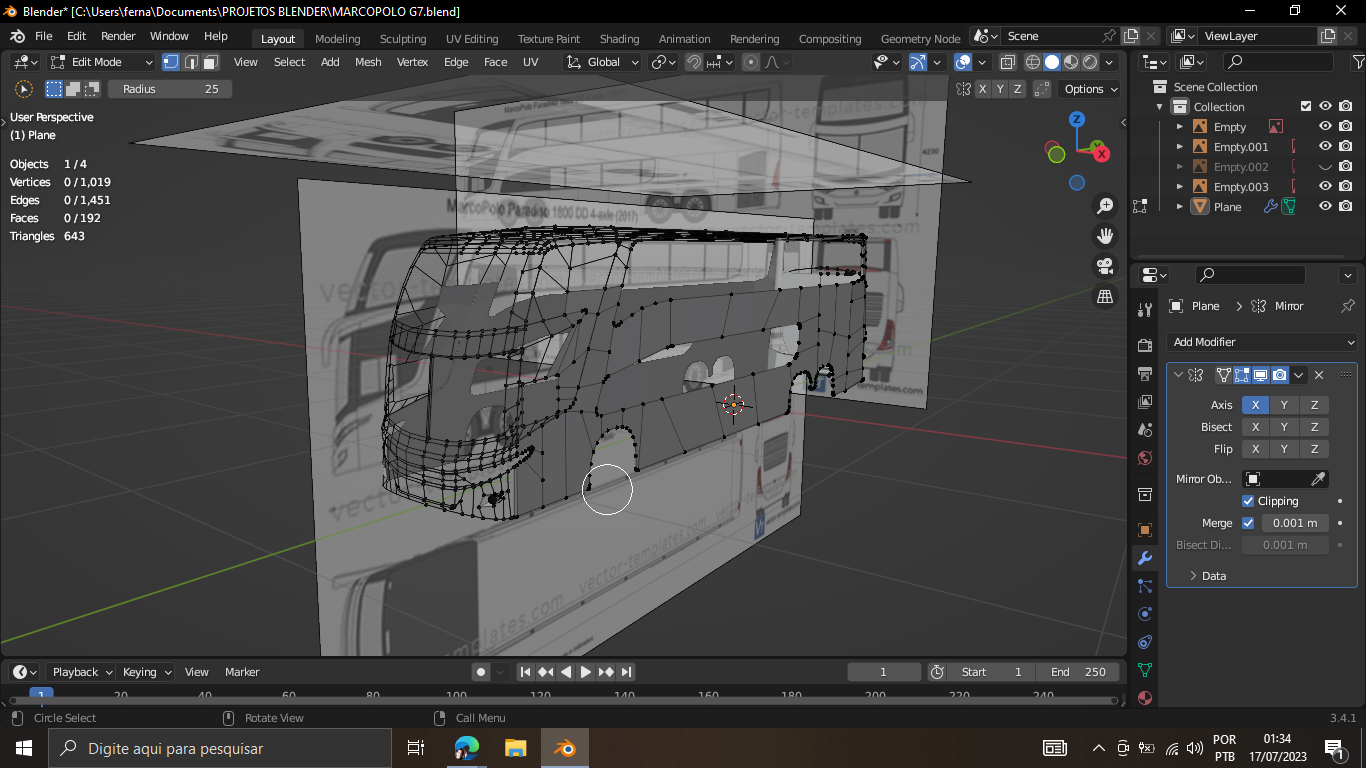Open the Material properties tab icon
Screen dimensions: 1366x768
1145,698
